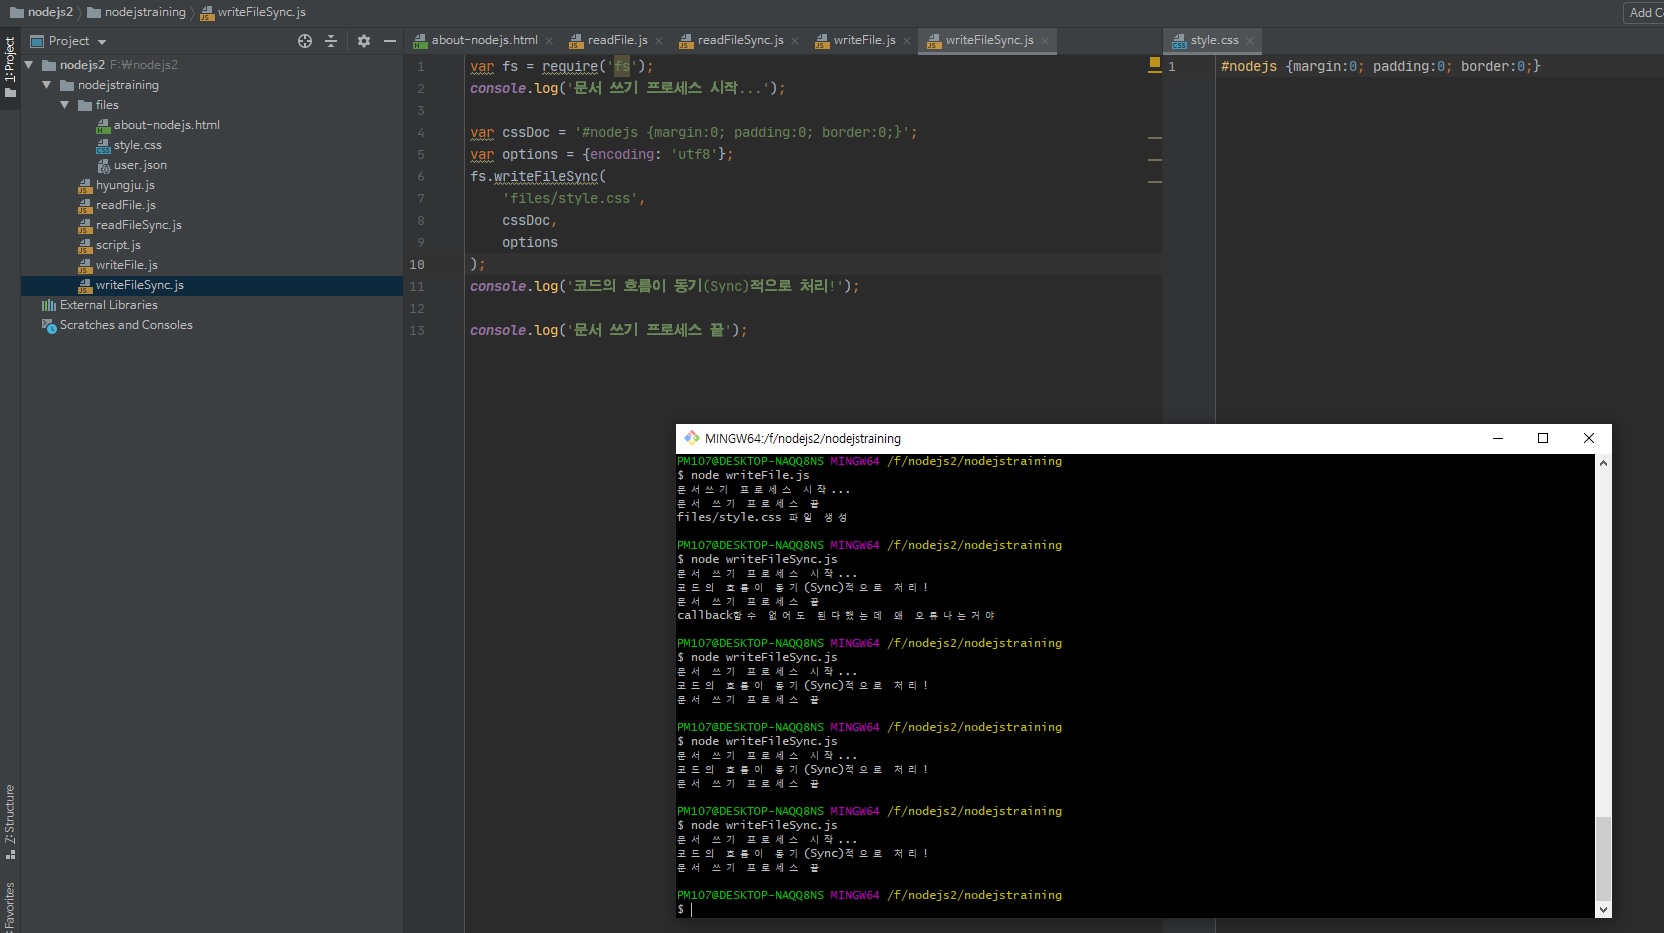Hide the Project panel with minus icon
This screenshot has width=1664, height=933.
(390, 41)
